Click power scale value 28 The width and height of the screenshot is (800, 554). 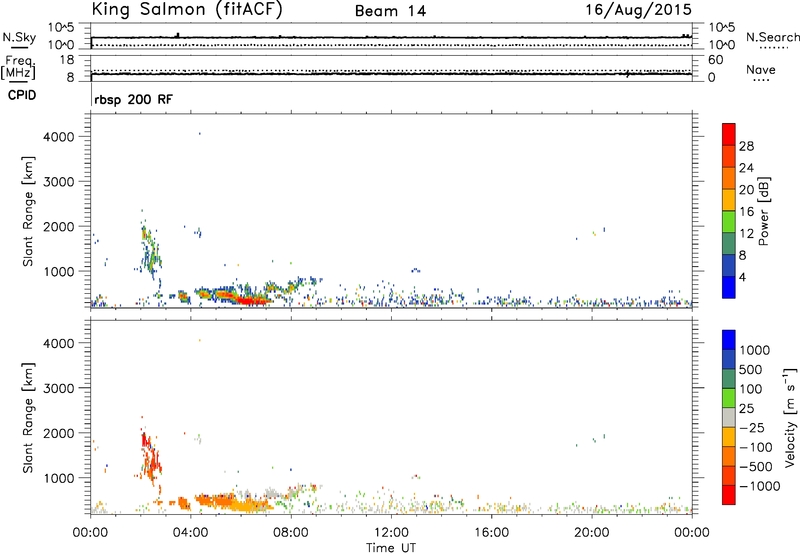pos(746,146)
